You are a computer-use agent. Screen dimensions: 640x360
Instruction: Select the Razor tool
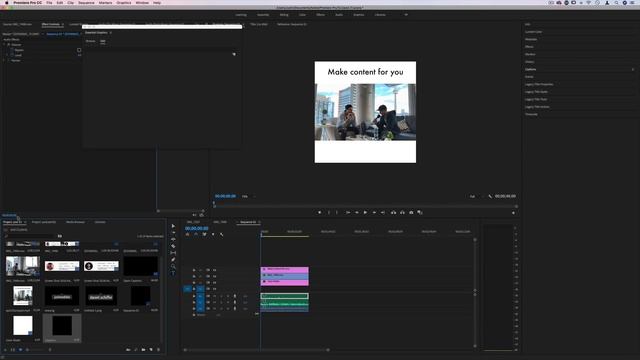pos(173,246)
